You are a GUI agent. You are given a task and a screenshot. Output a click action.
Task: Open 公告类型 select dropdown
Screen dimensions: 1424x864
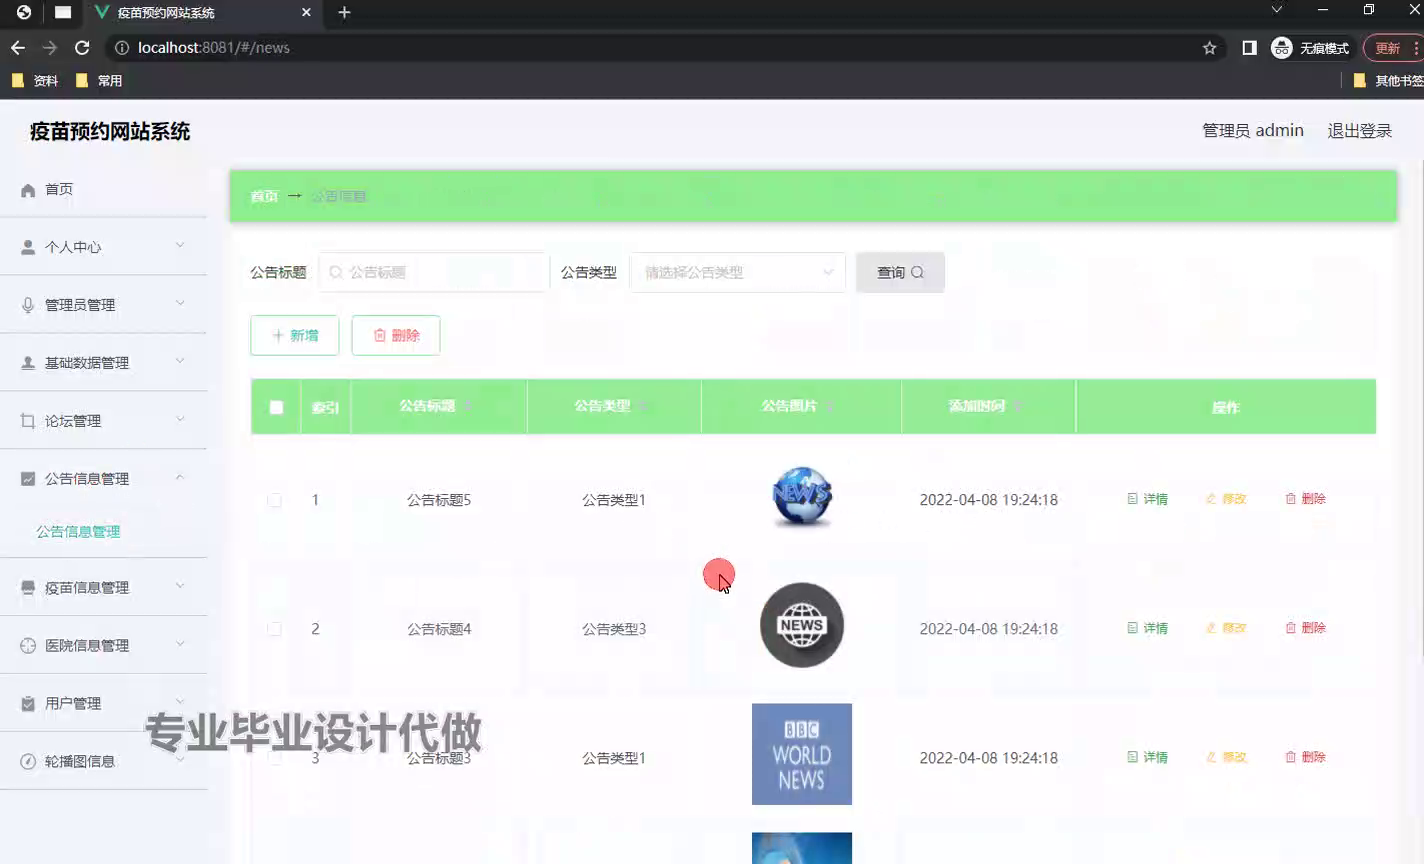(737, 272)
